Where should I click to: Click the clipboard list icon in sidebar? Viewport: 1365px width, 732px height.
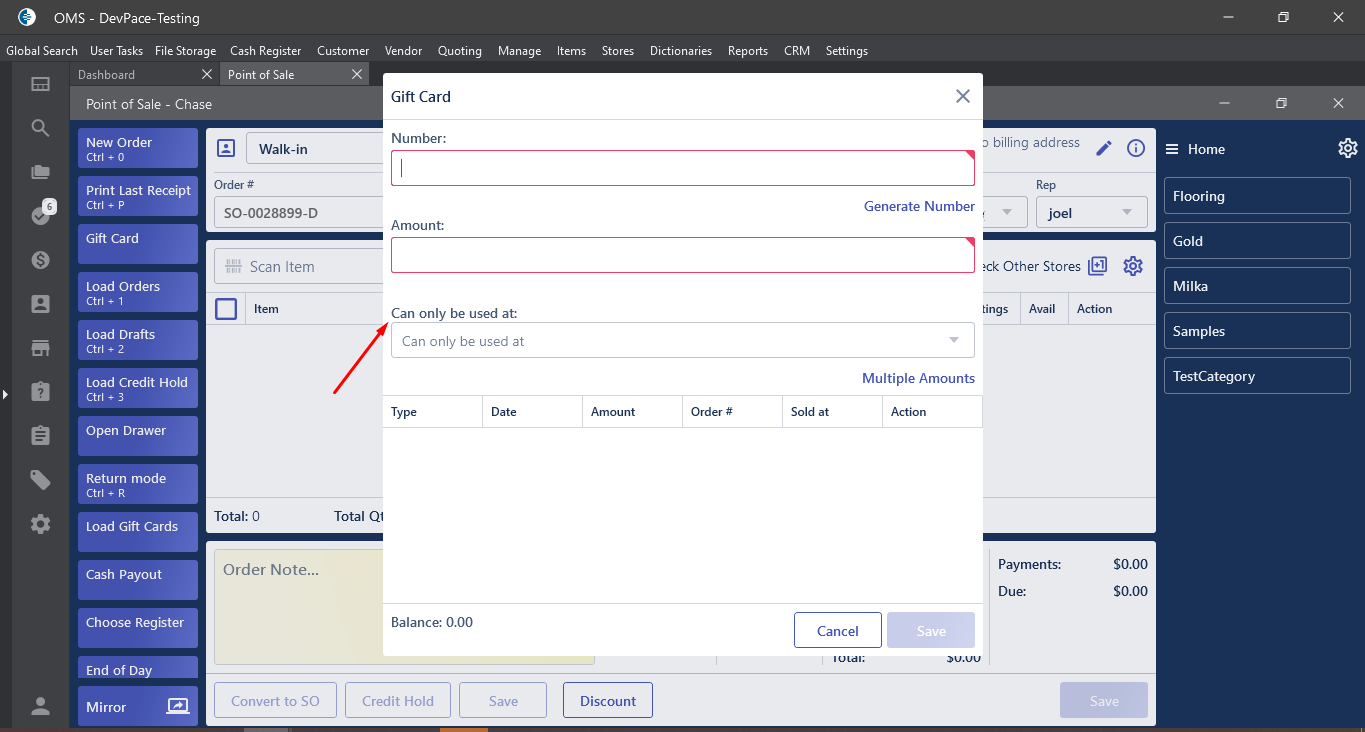(x=40, y=435)
